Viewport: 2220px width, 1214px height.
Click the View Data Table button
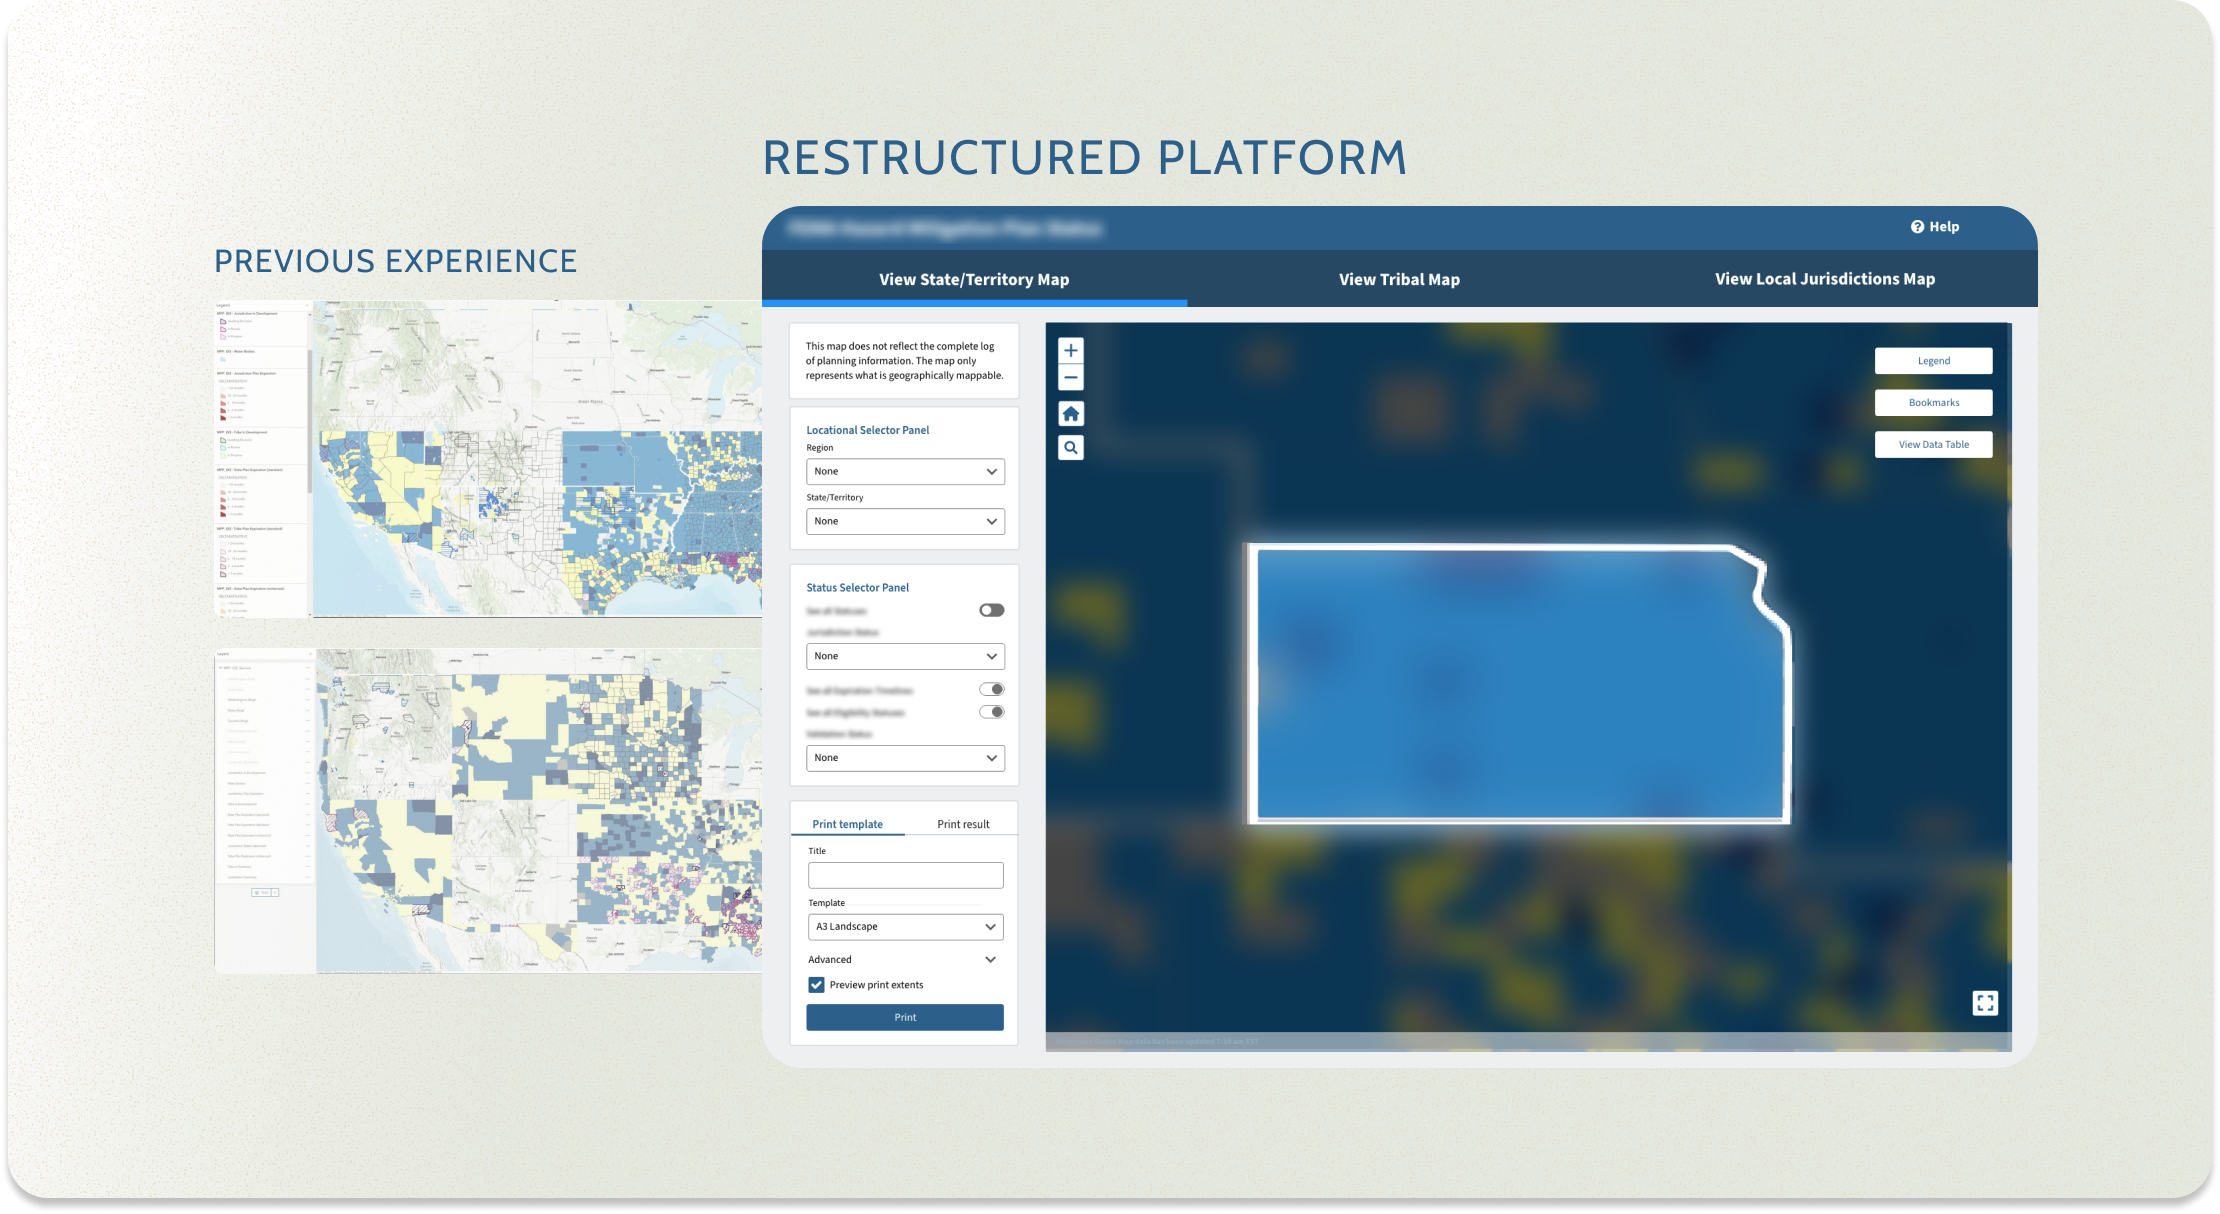click(1933, 445)
